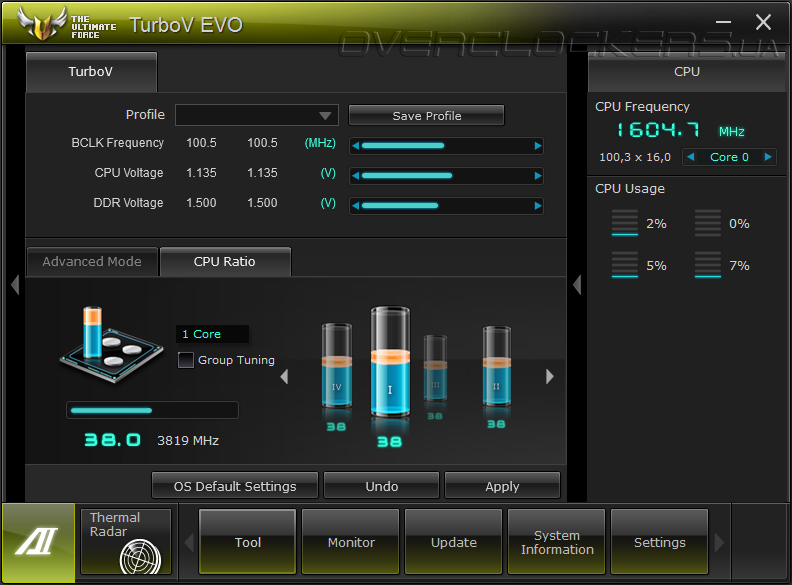This screenshot has height=585, width=792.
Task: Click the Undo button
Action: [x=381, y=486]
